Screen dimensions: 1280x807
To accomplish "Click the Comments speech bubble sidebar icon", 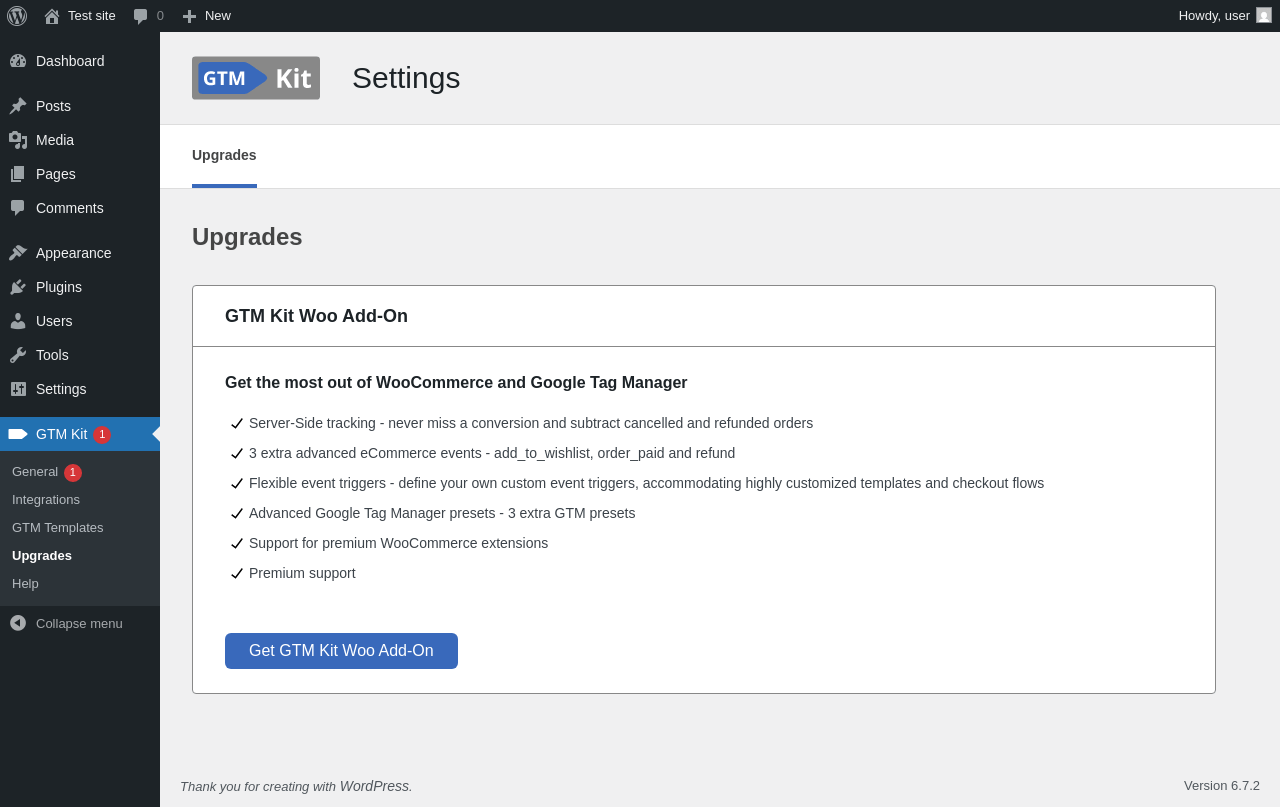I will [18, 208].
